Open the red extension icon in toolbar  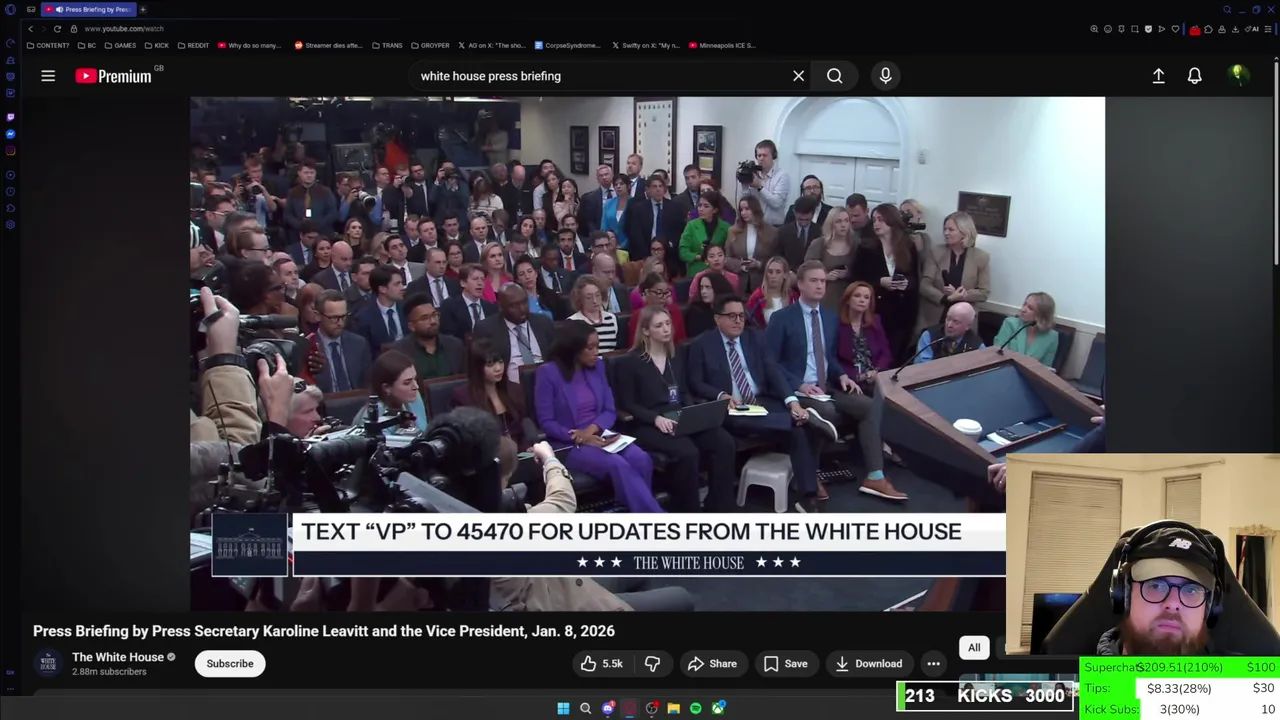1195,30
